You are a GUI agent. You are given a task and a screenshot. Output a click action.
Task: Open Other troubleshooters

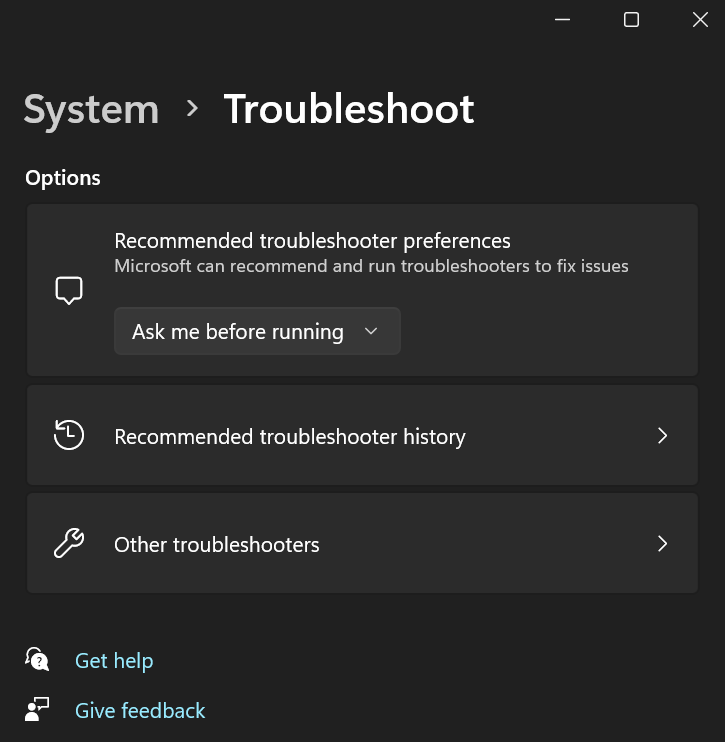(217, 544)
